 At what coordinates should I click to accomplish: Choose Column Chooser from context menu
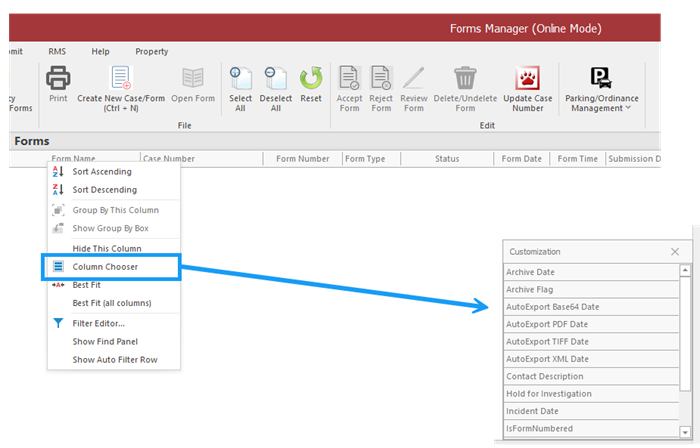[x=105, y=267]
